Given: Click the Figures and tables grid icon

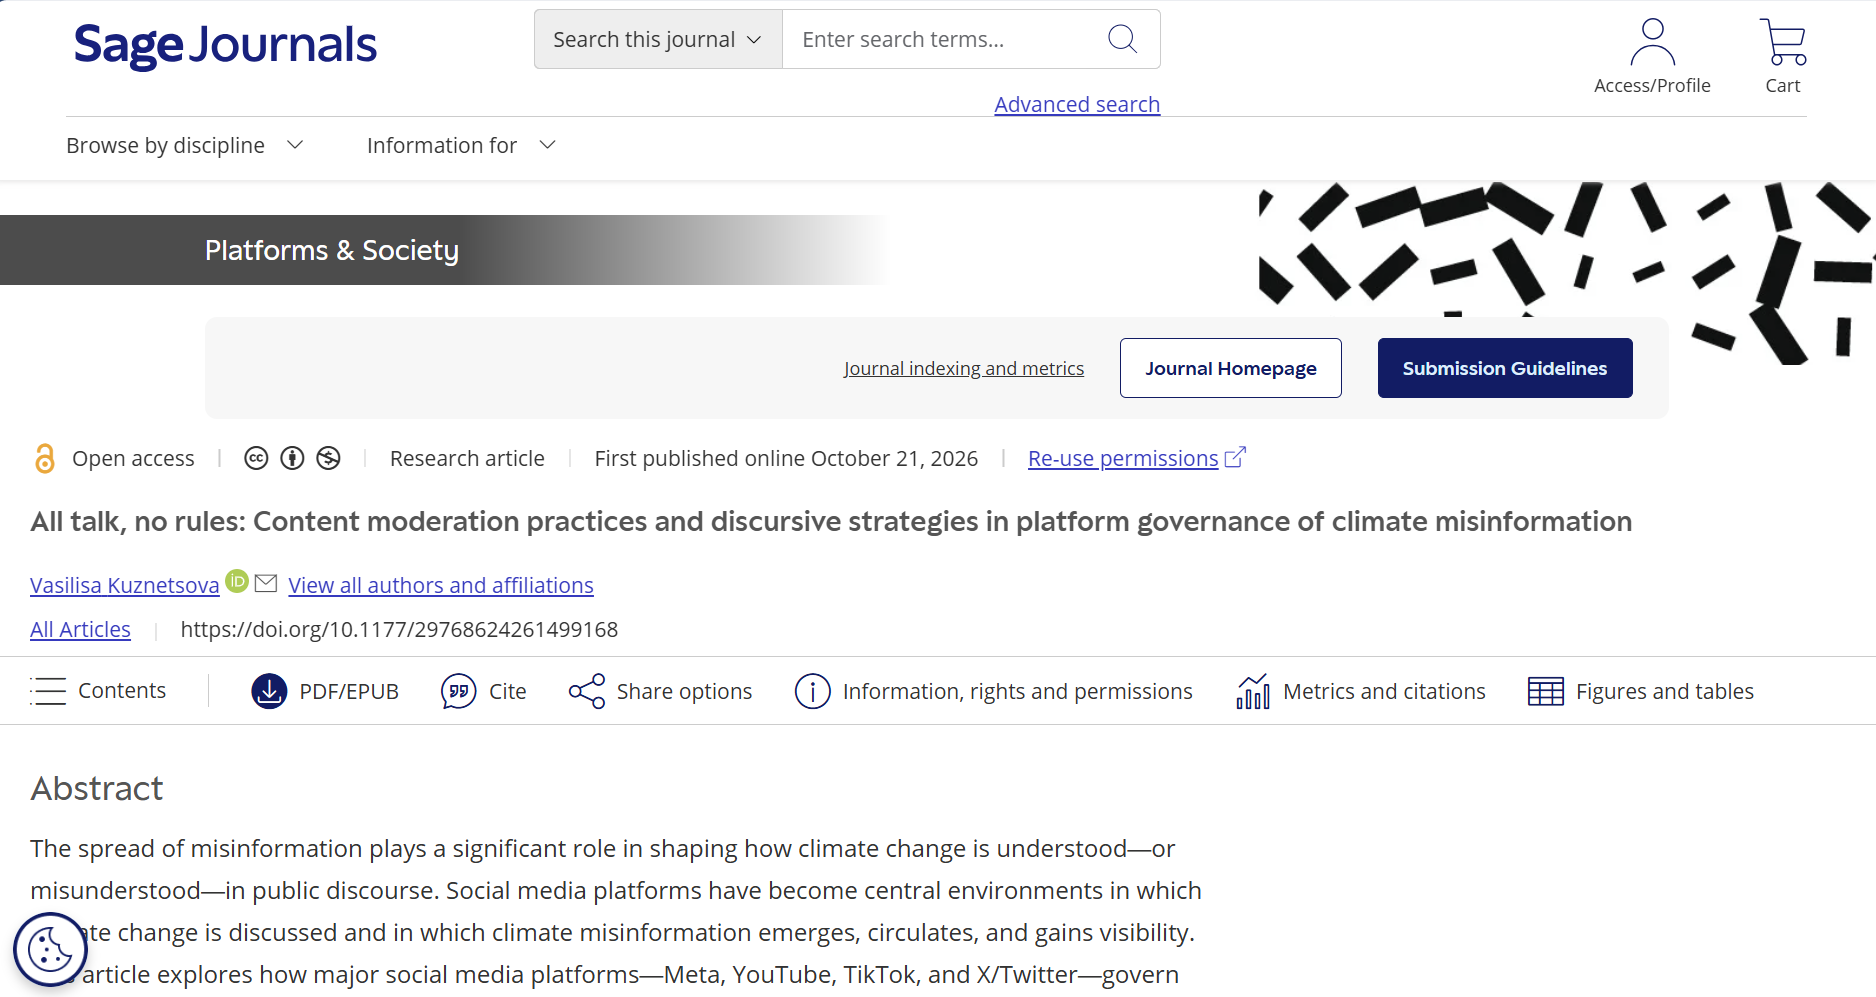Looking at the screenshot, I should click(x=1546, y=691).
